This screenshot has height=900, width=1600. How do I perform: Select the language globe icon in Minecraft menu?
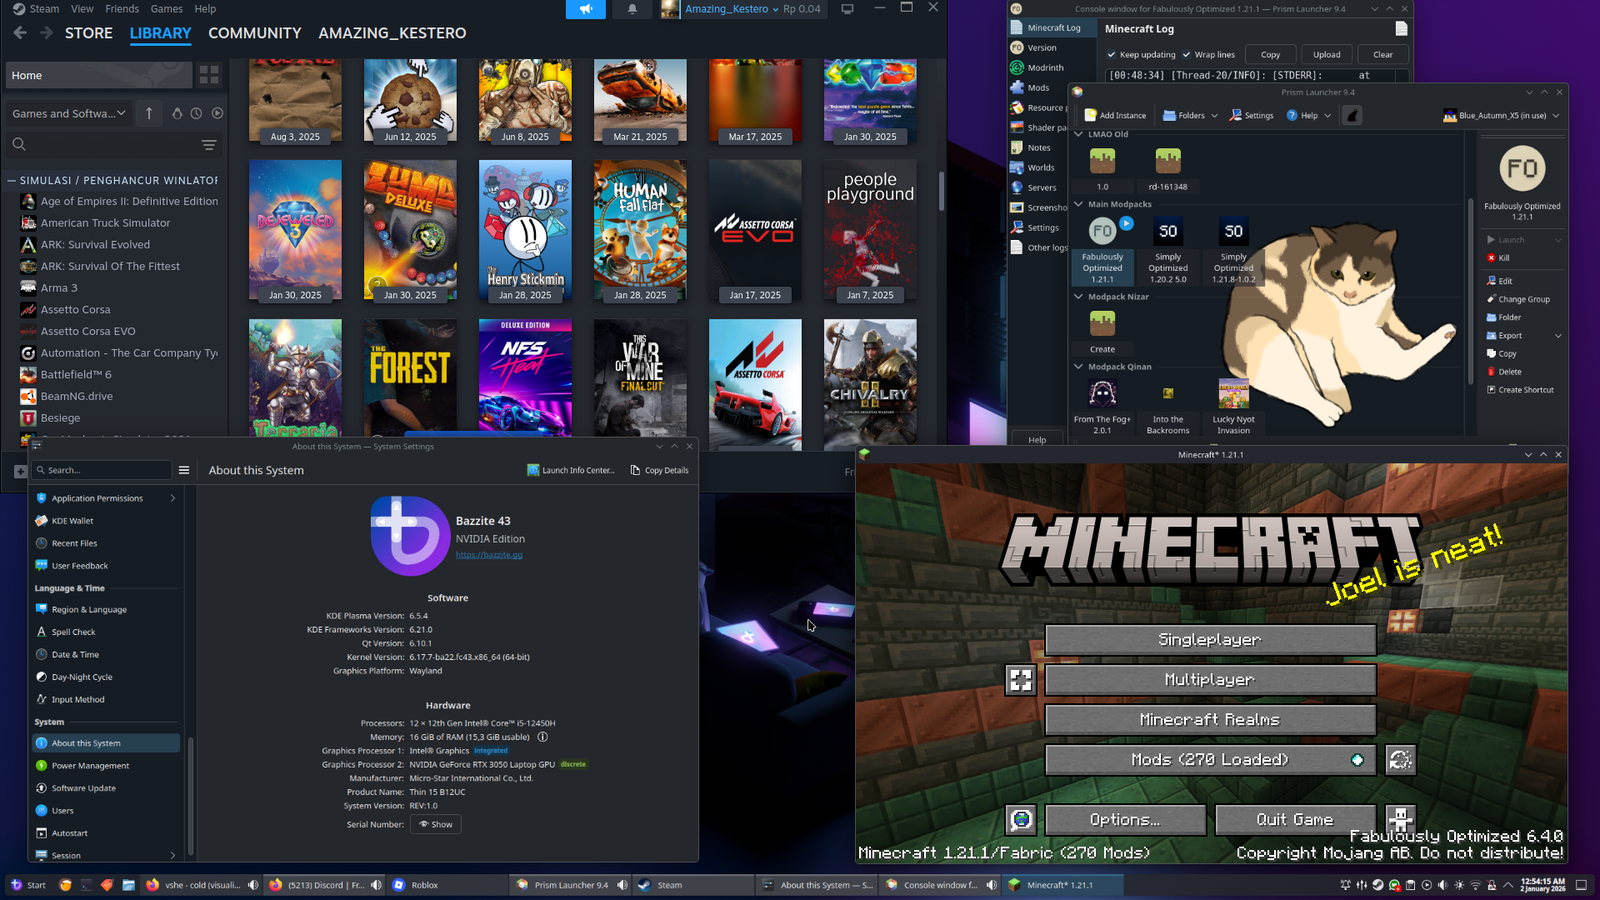pos(1021,819)
